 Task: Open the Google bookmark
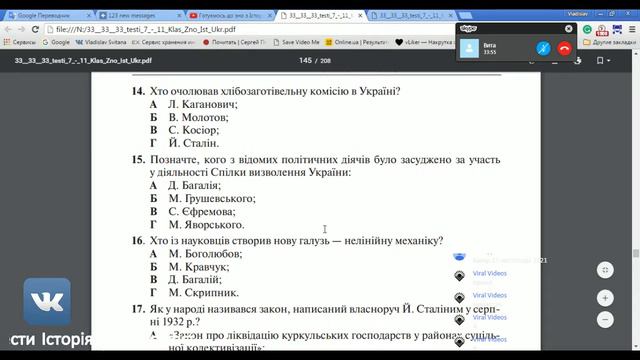(56, 42)
